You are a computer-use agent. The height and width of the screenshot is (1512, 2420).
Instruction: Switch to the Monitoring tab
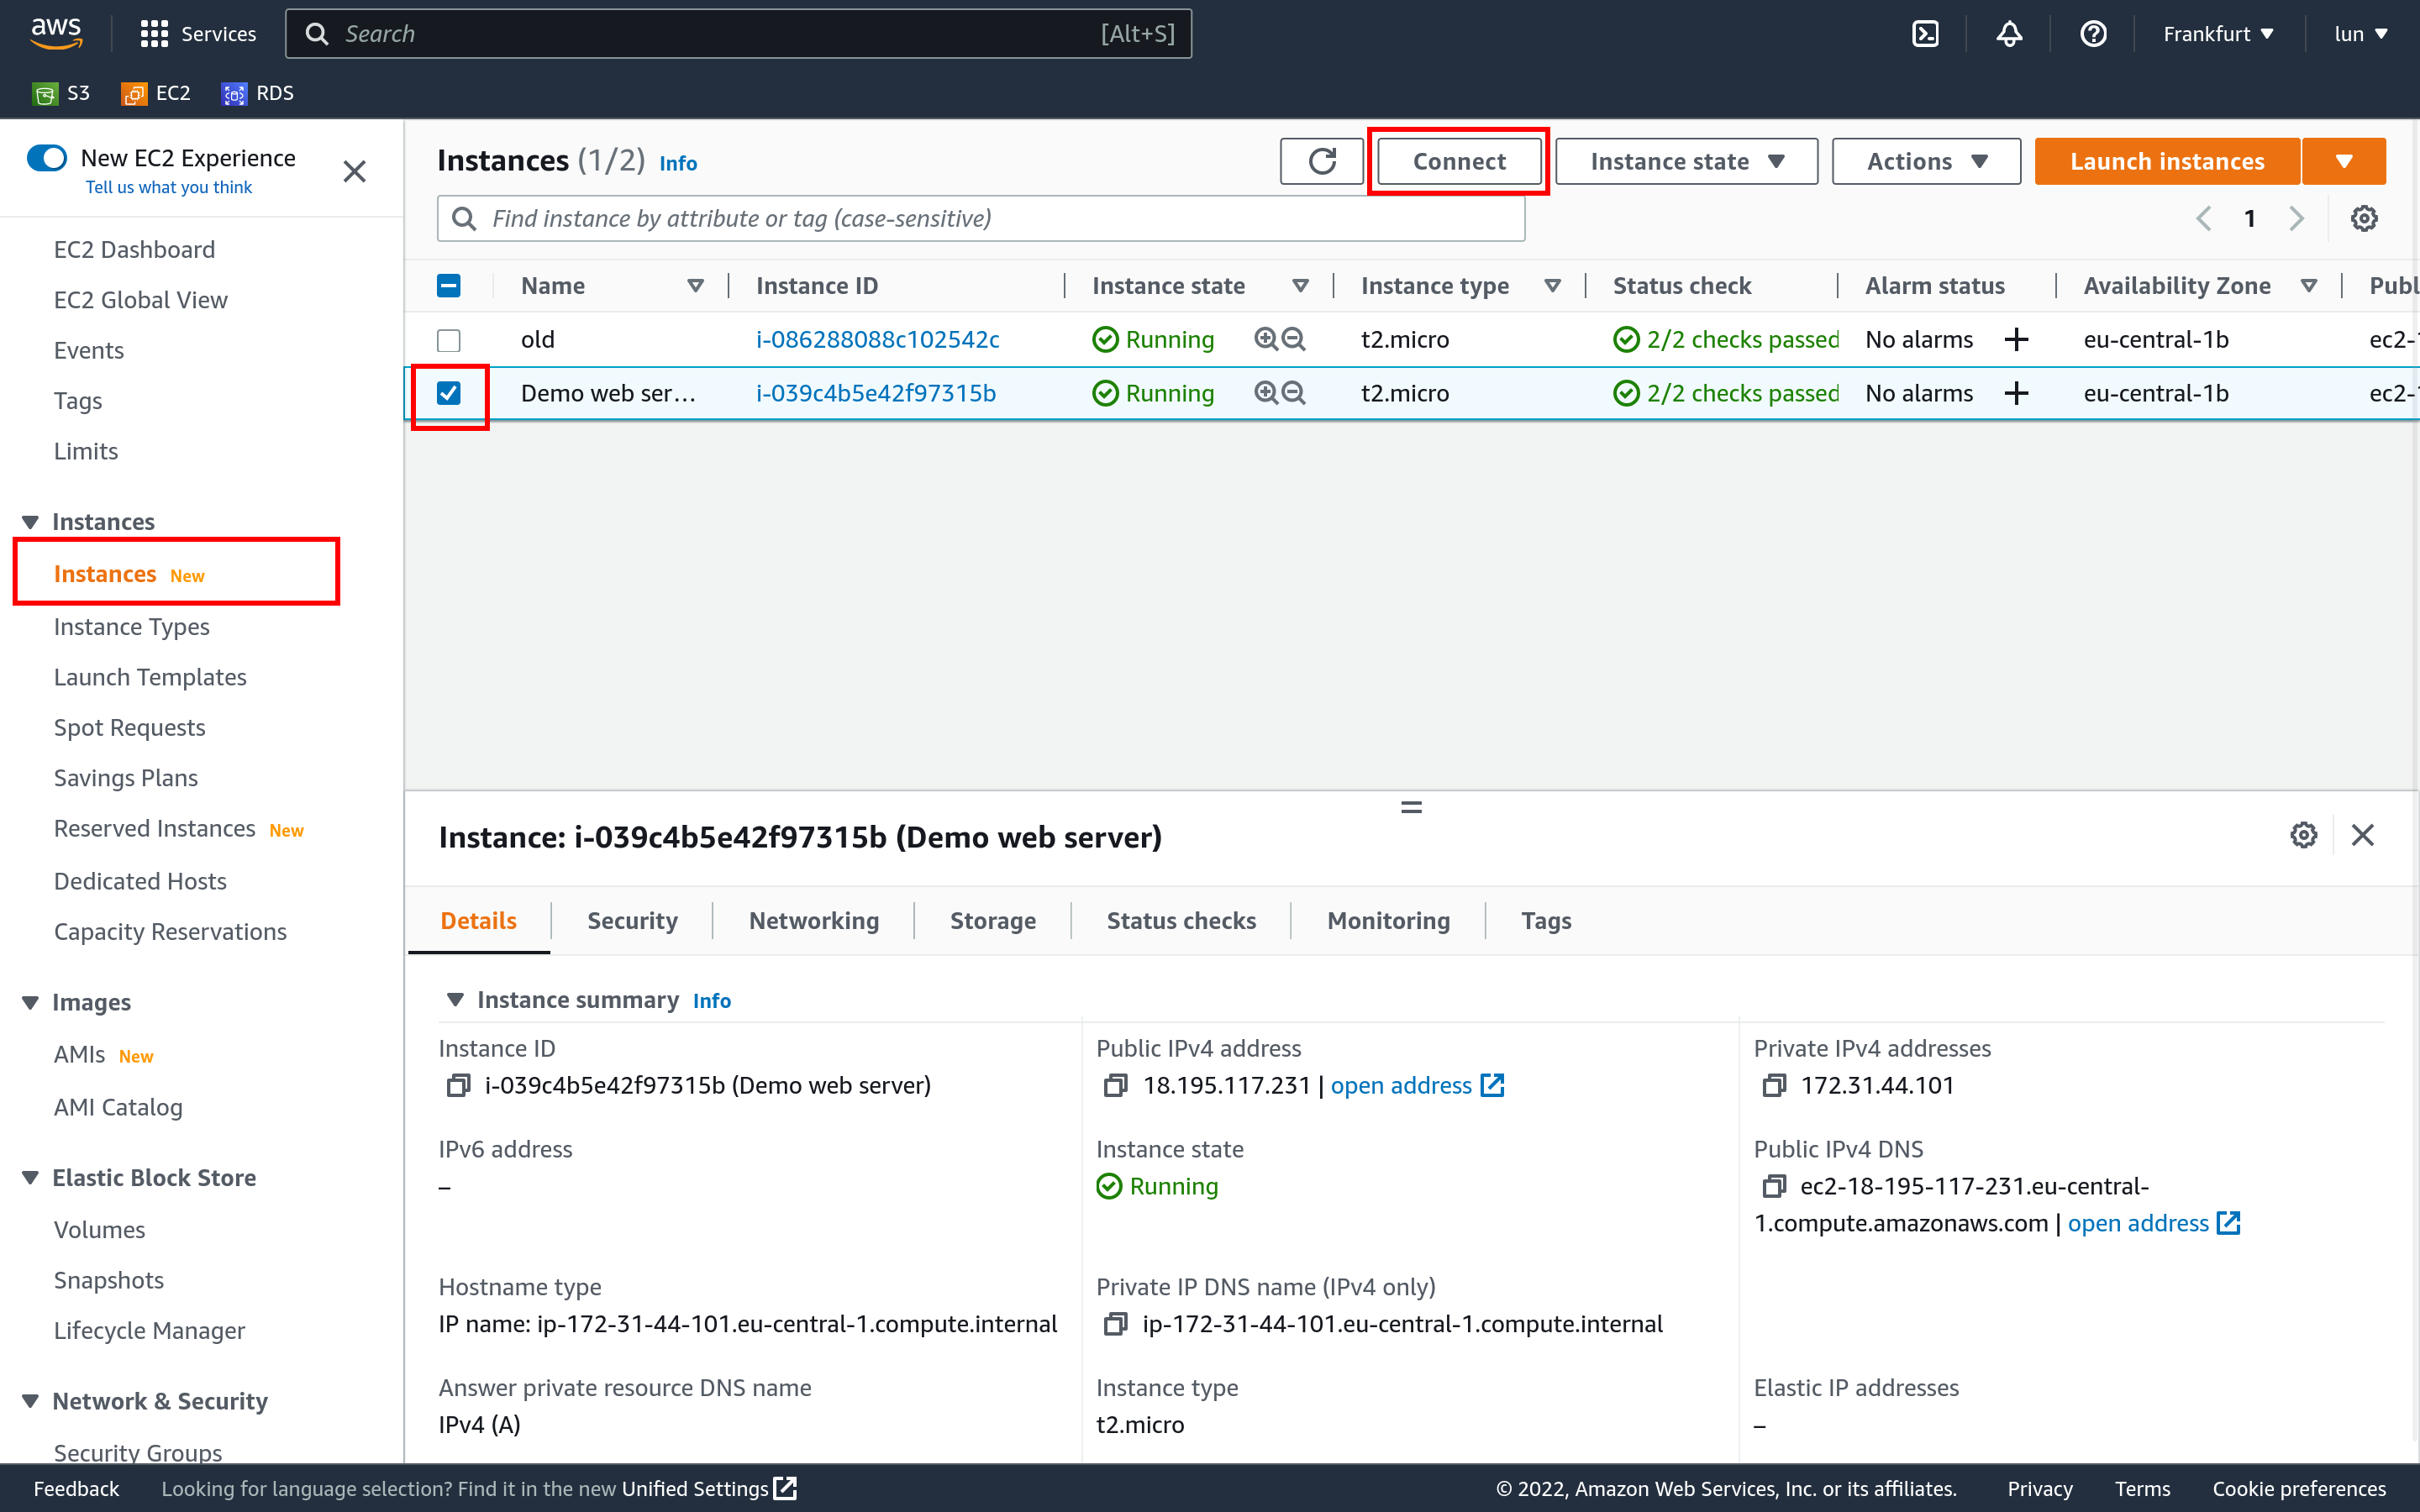point(1388,920)
